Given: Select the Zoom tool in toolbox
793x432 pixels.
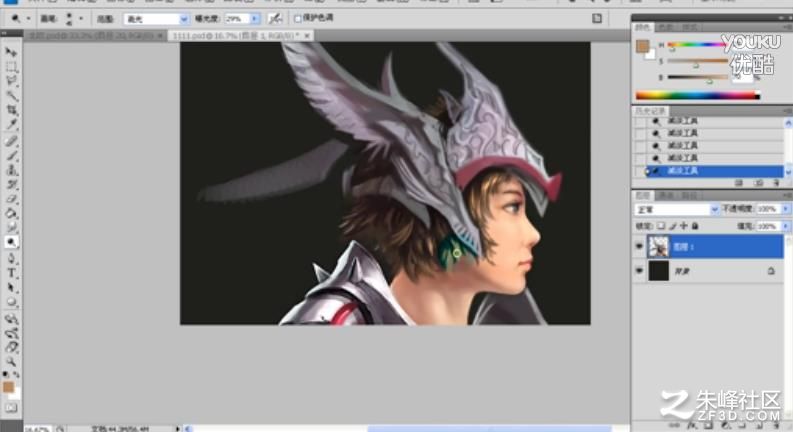Looking at the screenshot, I should click(x=11, y=361).
